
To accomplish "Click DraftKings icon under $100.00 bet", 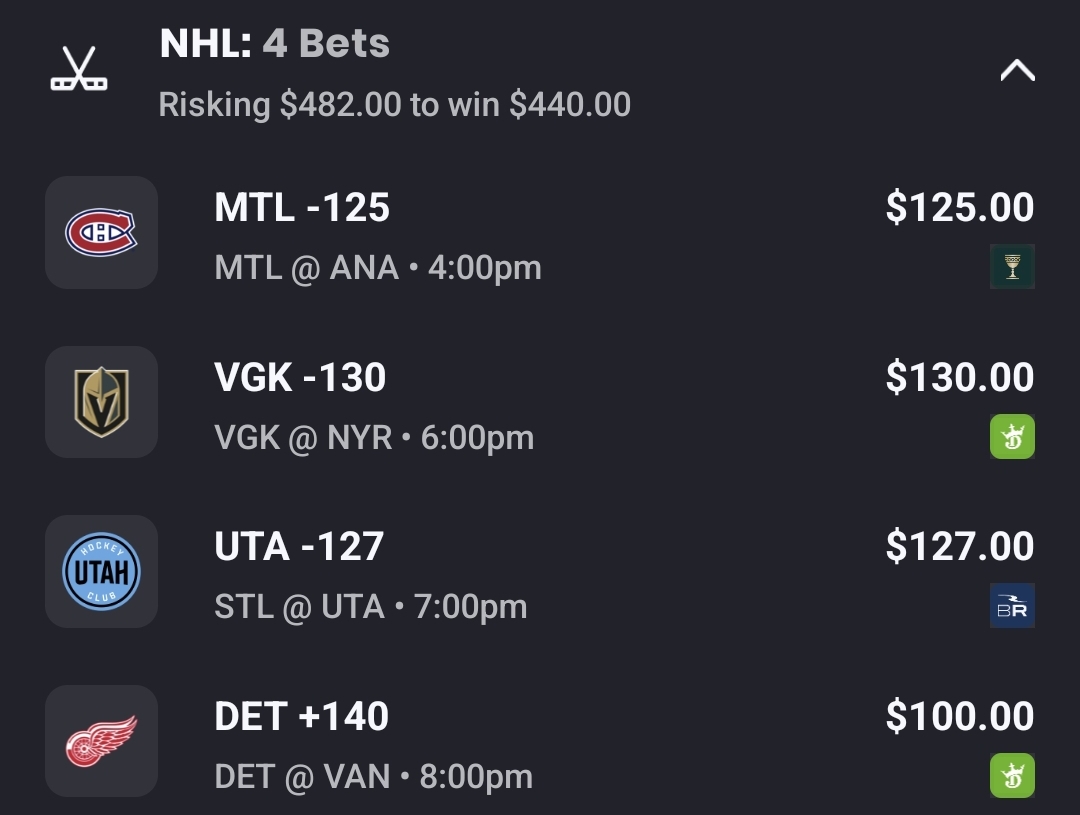I will pyautogui.click(x=1012, y=775).
